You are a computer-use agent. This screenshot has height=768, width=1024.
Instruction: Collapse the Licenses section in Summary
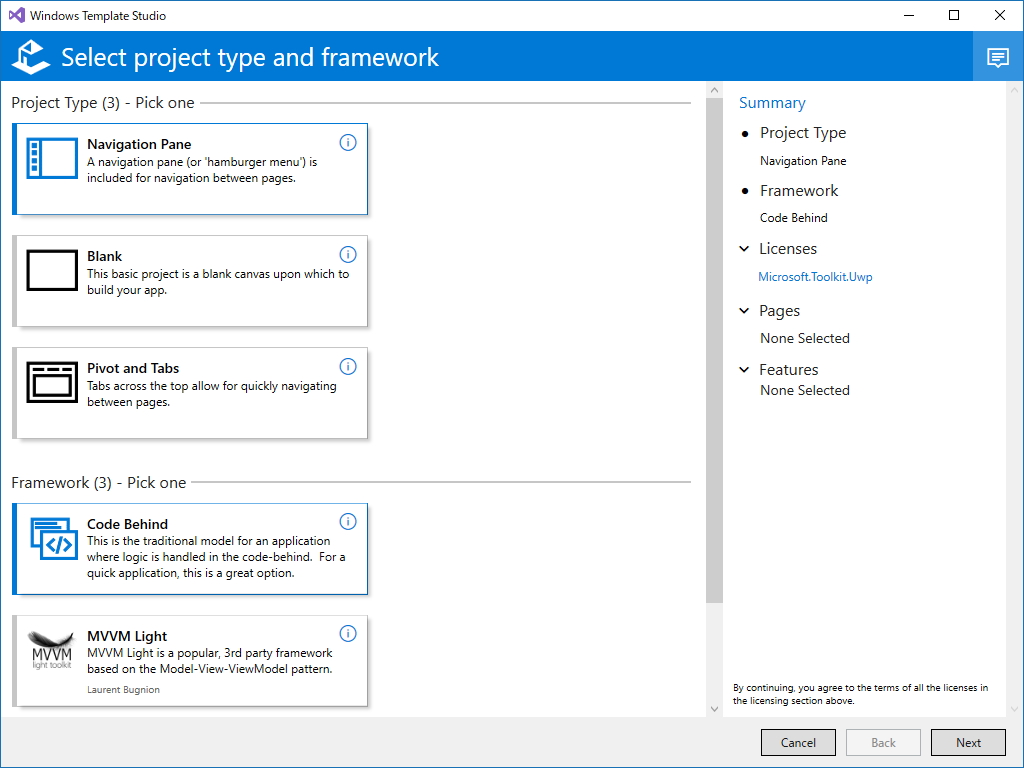744,249
